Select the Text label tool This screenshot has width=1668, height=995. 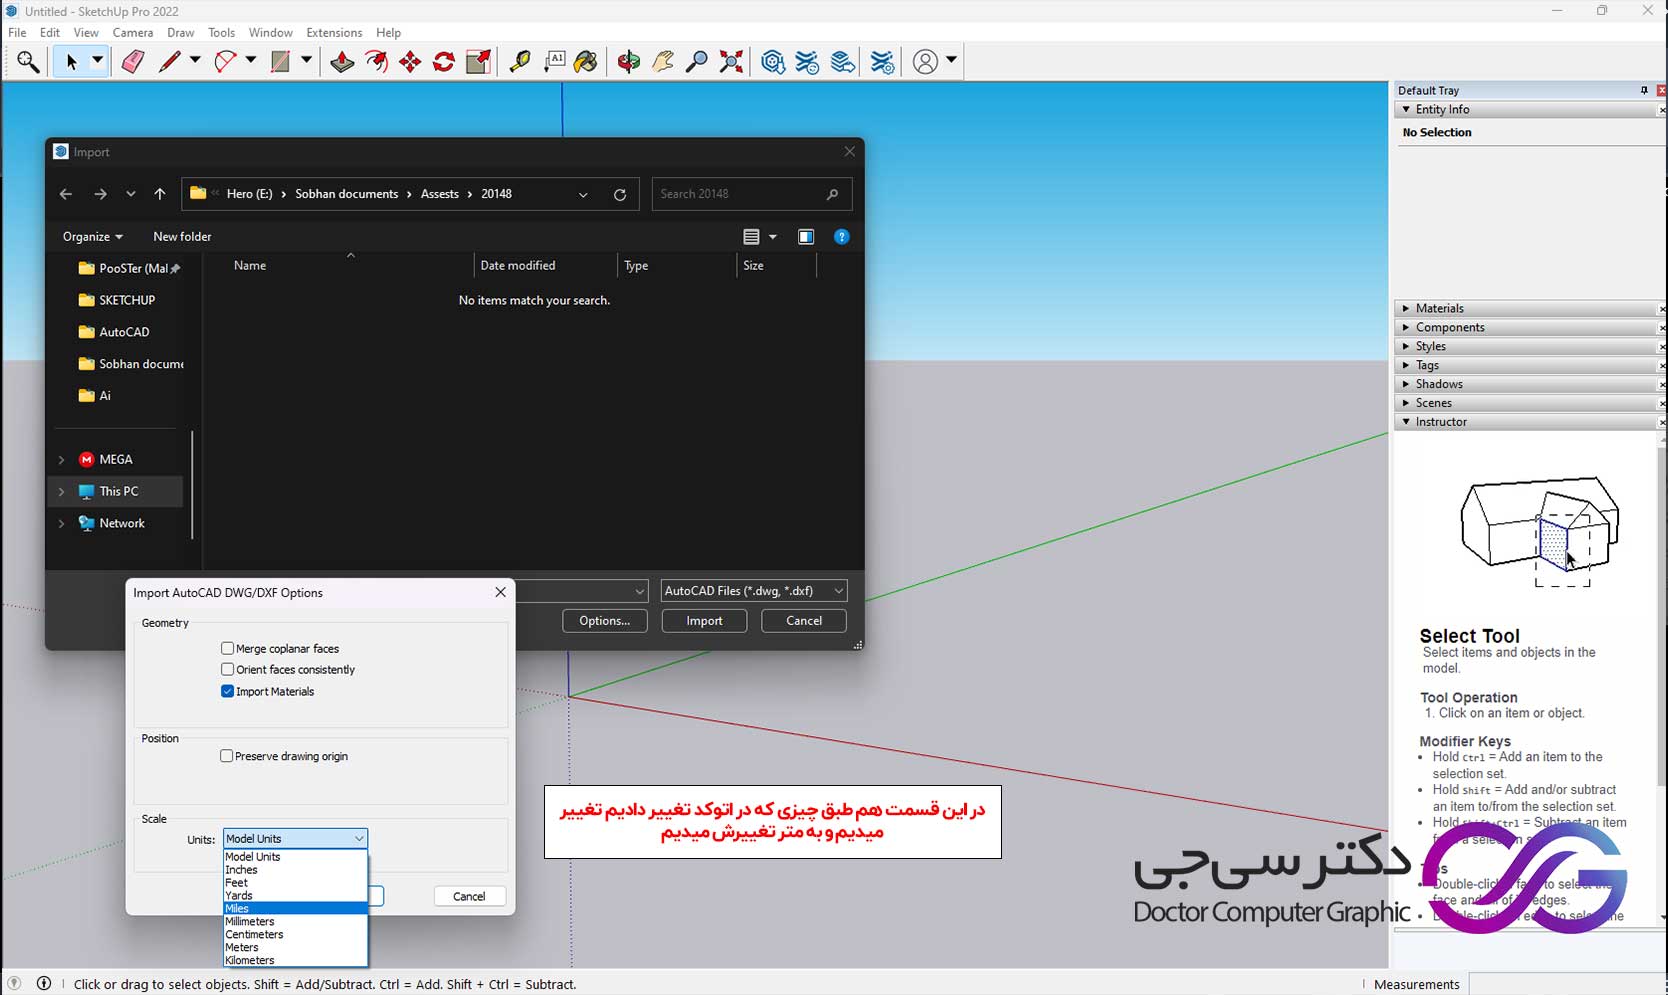click(x=554, y=62)
